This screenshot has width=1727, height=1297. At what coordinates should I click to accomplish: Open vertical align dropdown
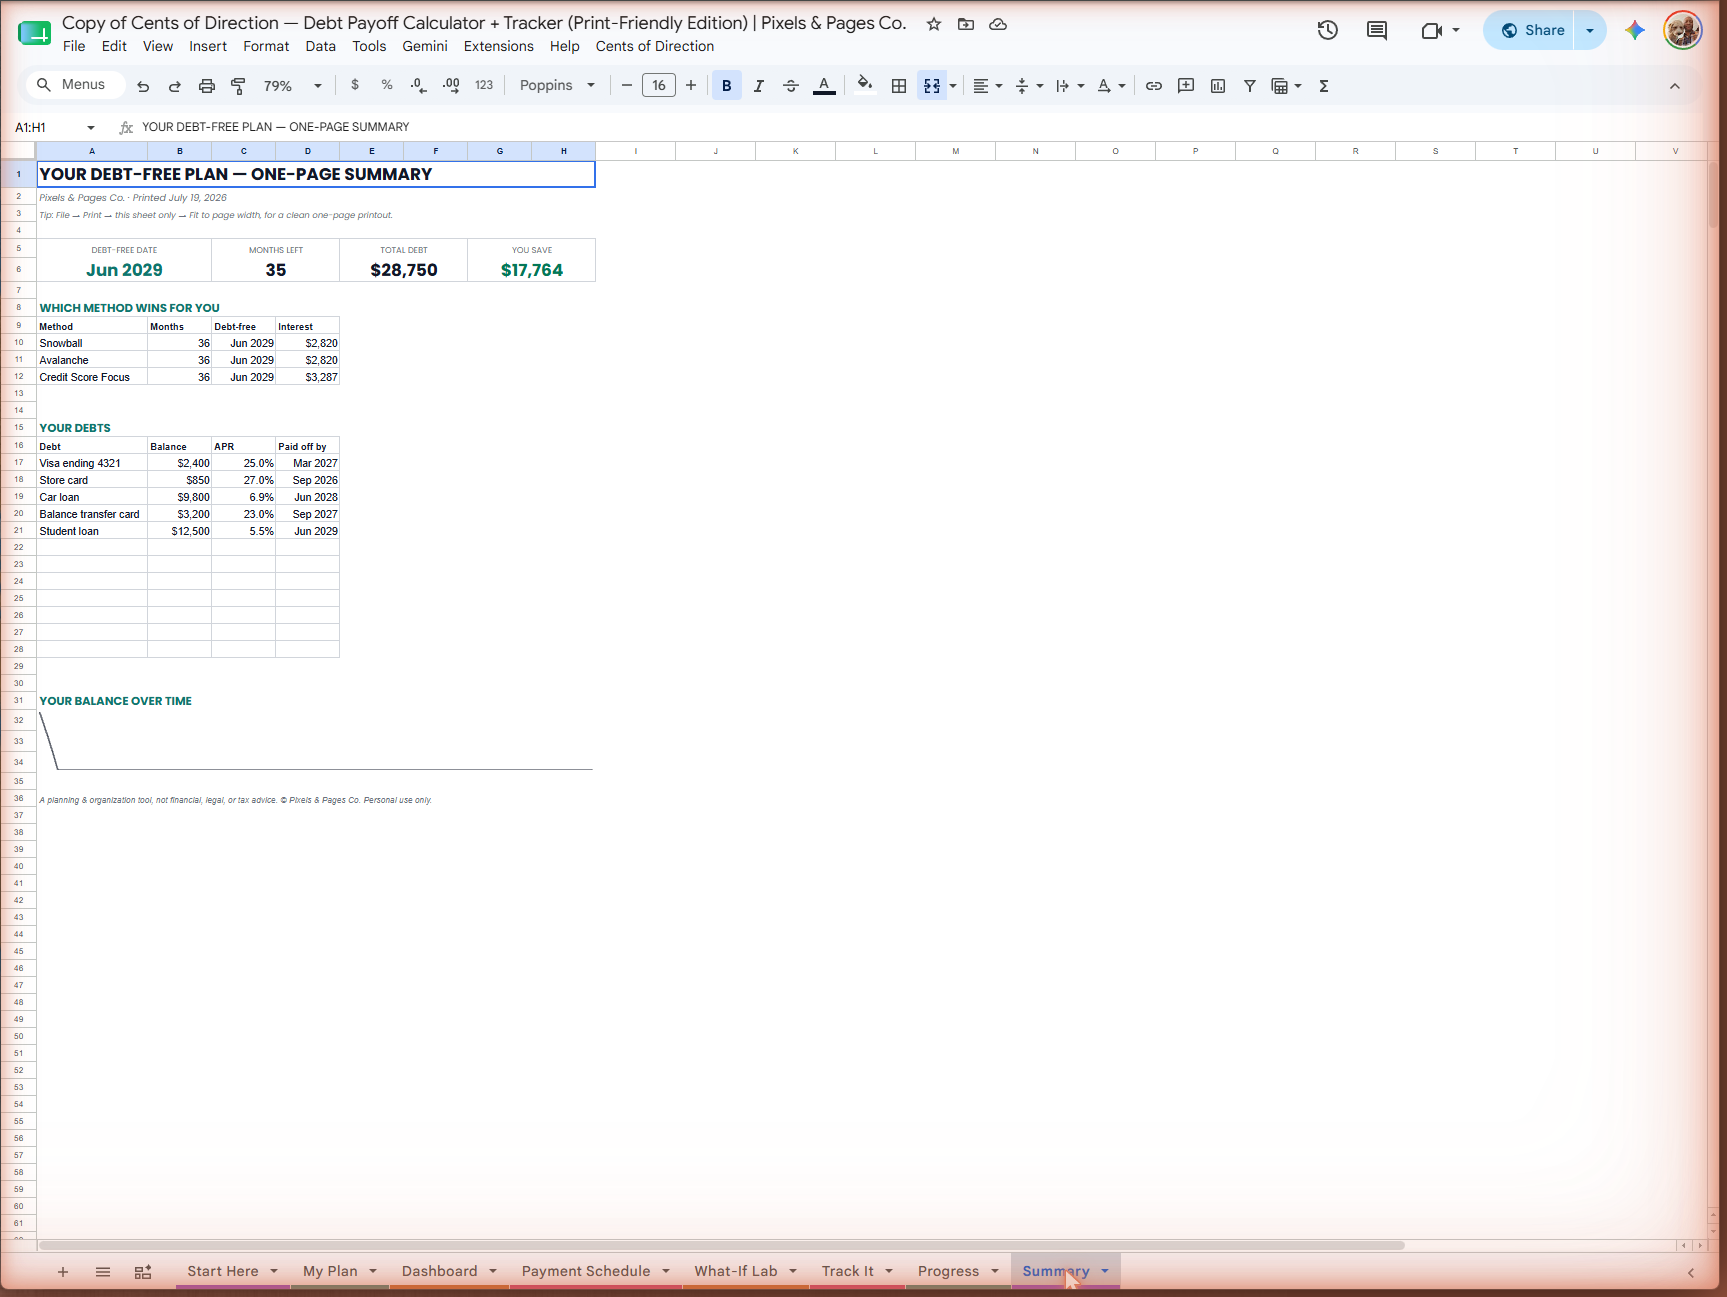click(x=1029, y=86)
